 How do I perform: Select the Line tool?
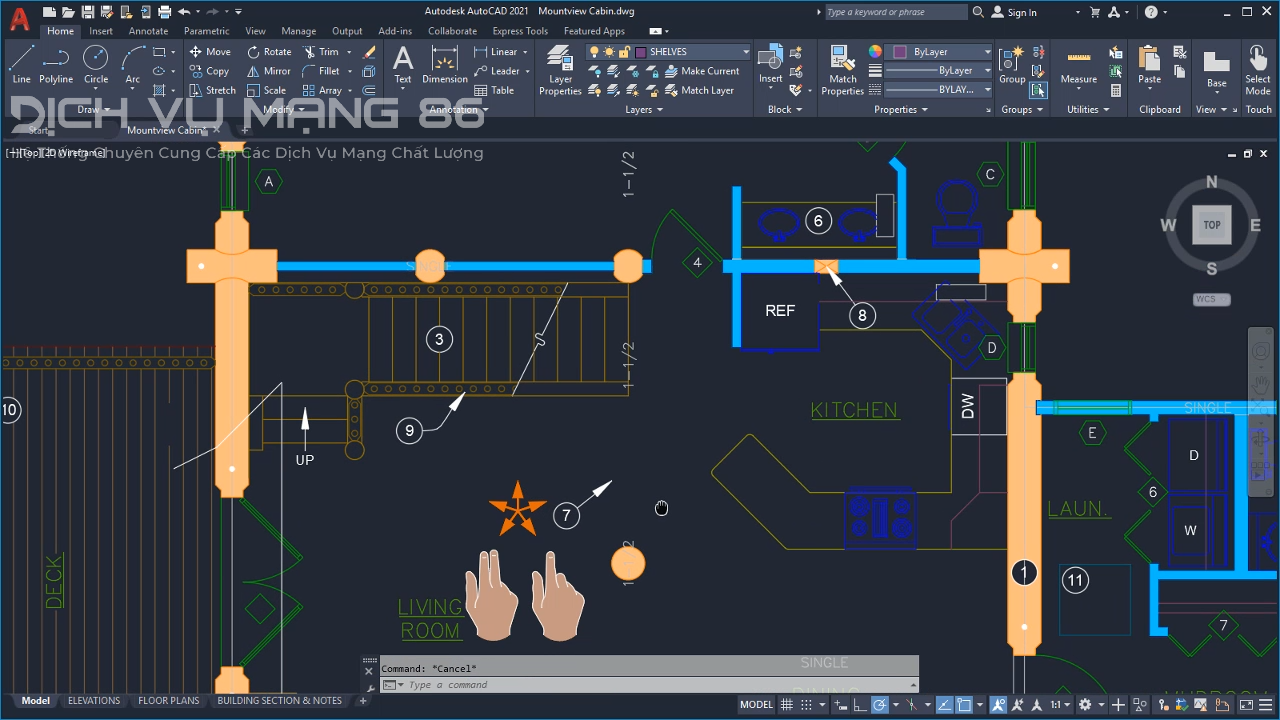coord(21,66)
